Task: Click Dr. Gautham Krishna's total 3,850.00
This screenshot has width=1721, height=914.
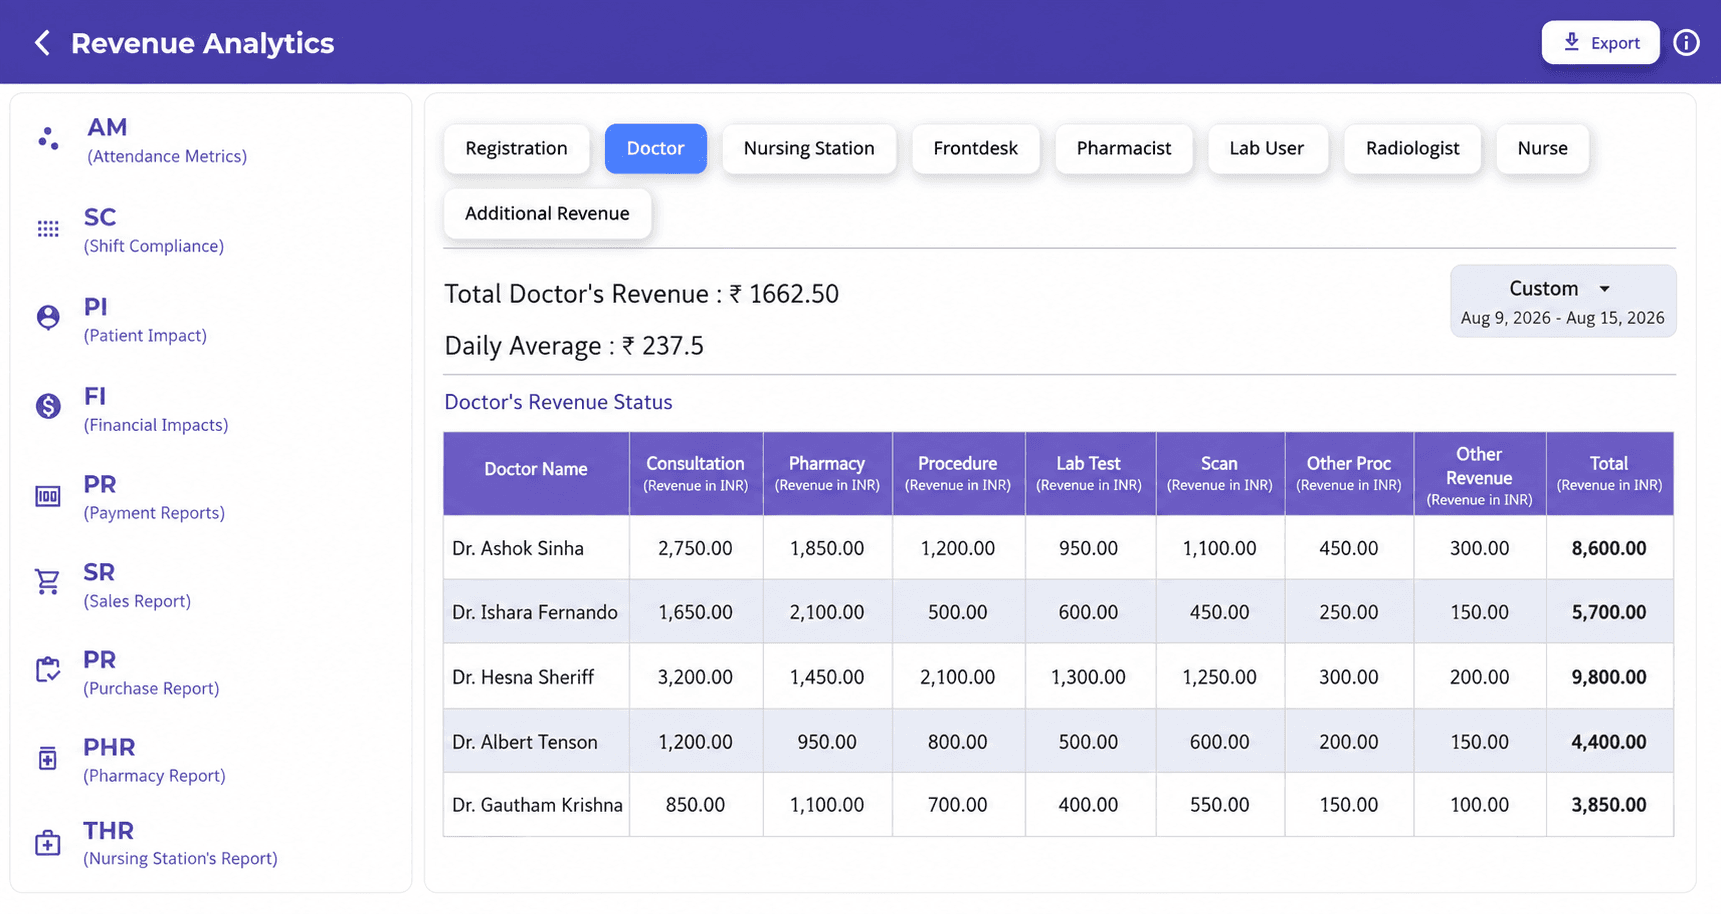Action: pos(1609,805)
